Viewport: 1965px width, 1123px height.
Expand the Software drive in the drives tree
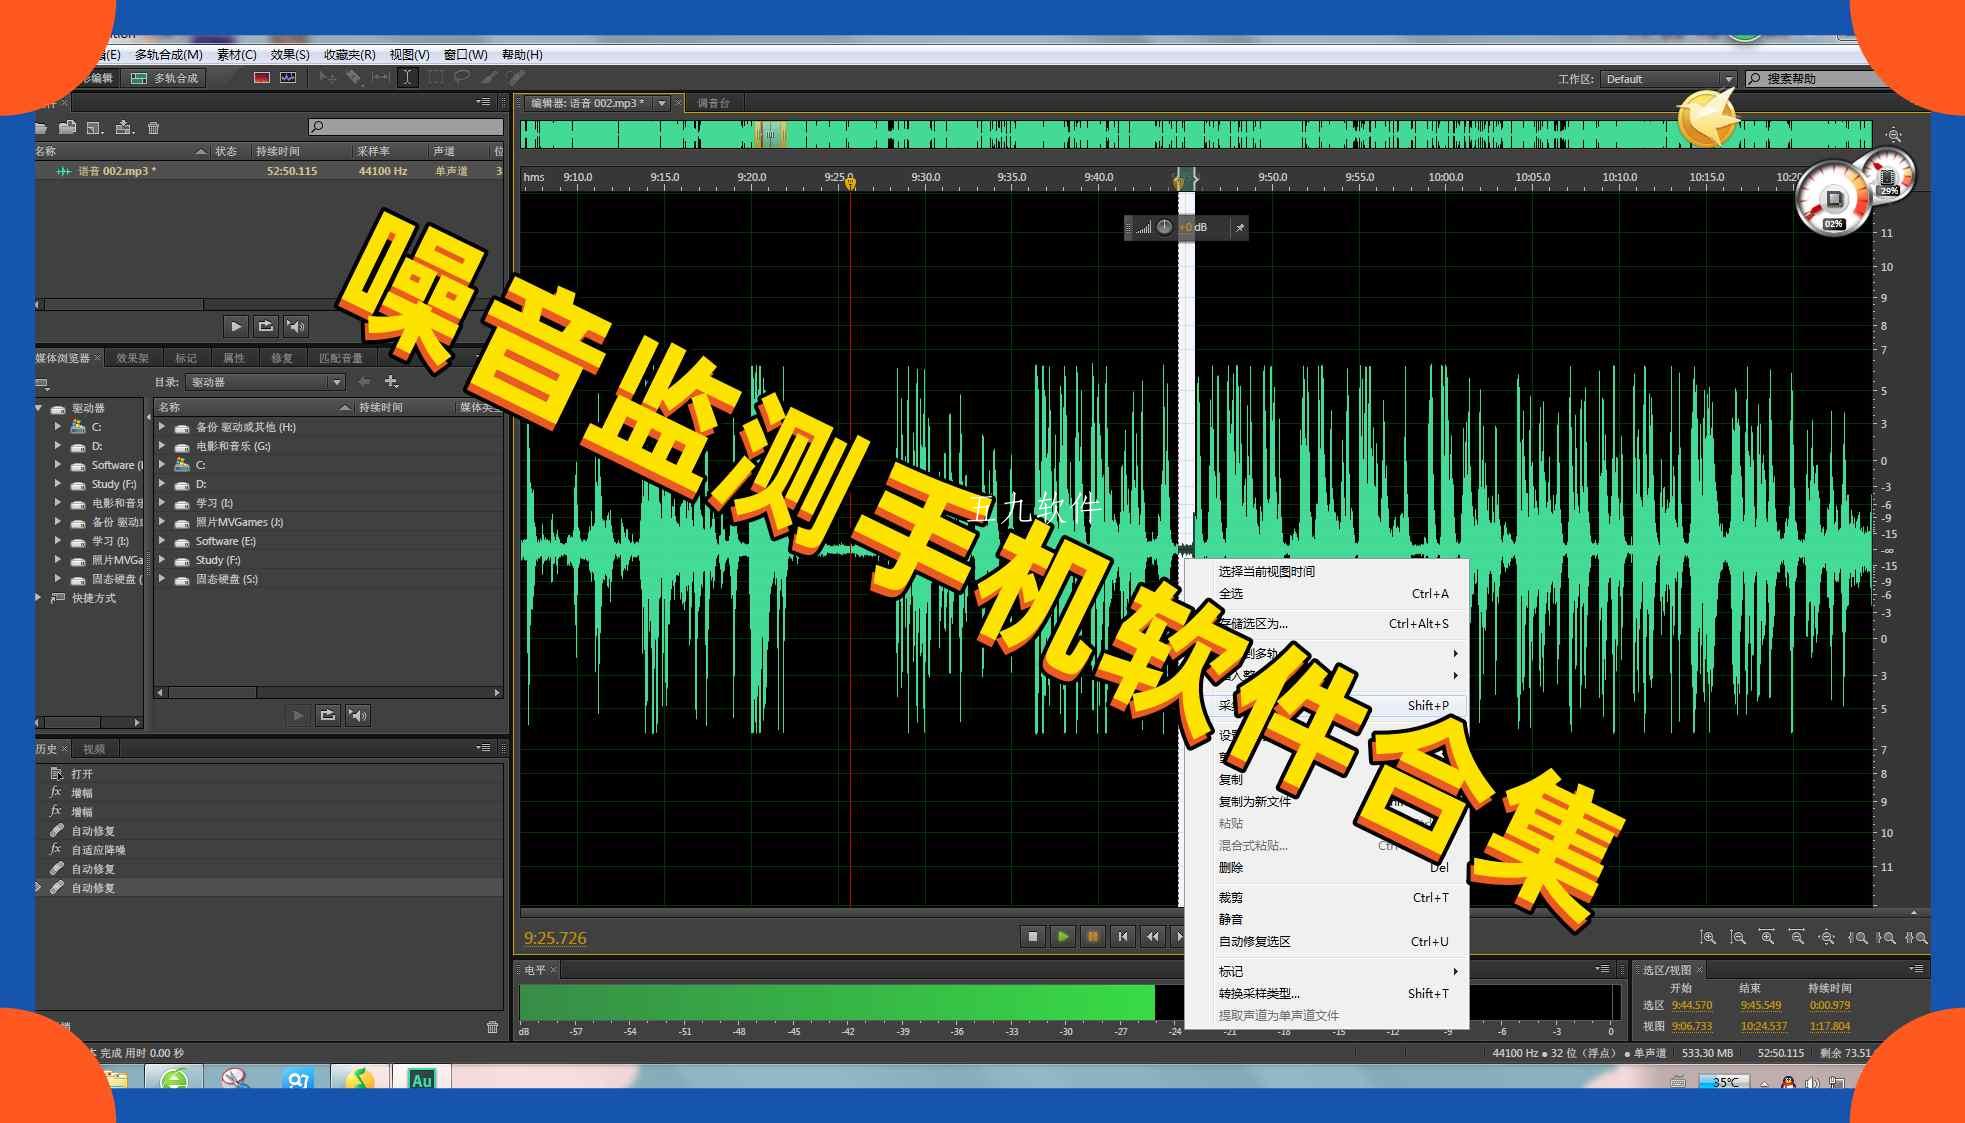pyautogui.click(x=58, y=464)
